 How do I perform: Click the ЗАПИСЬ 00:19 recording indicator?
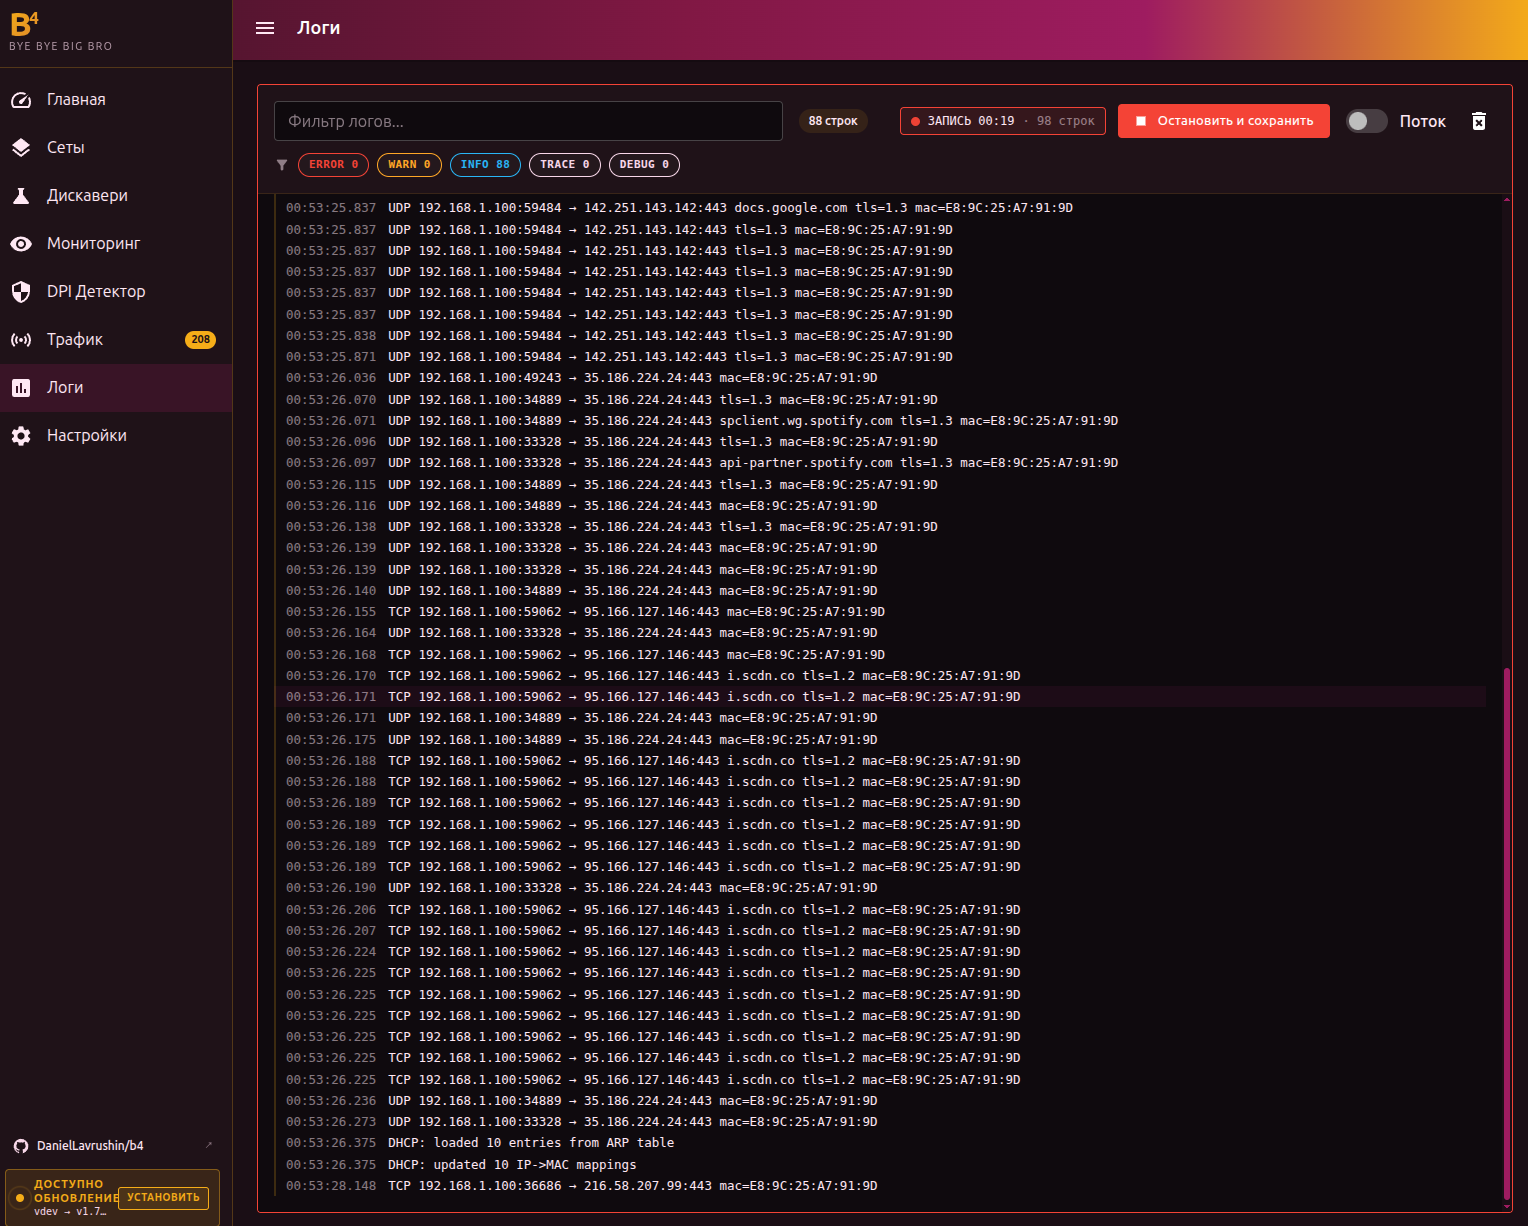[x=1003, y=121]
